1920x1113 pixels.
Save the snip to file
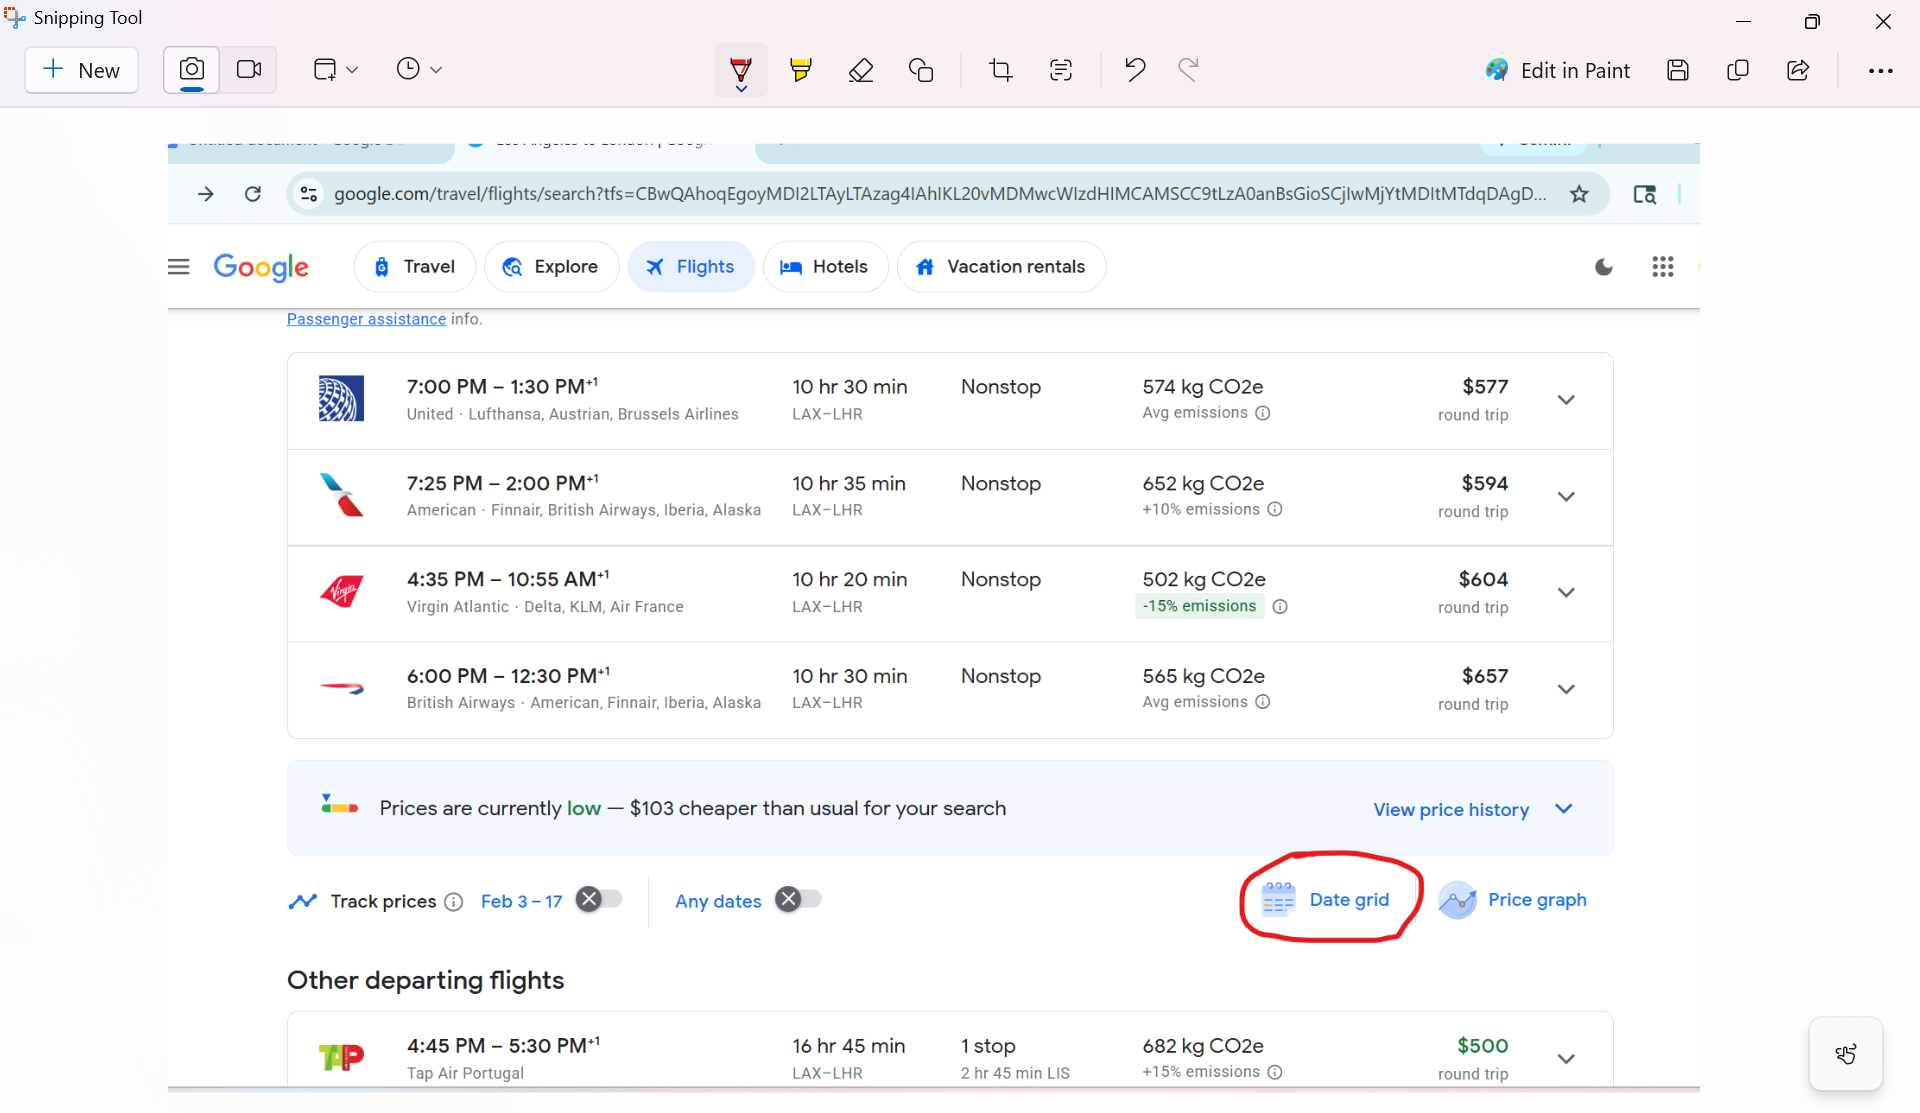(x=1677, y=70)
